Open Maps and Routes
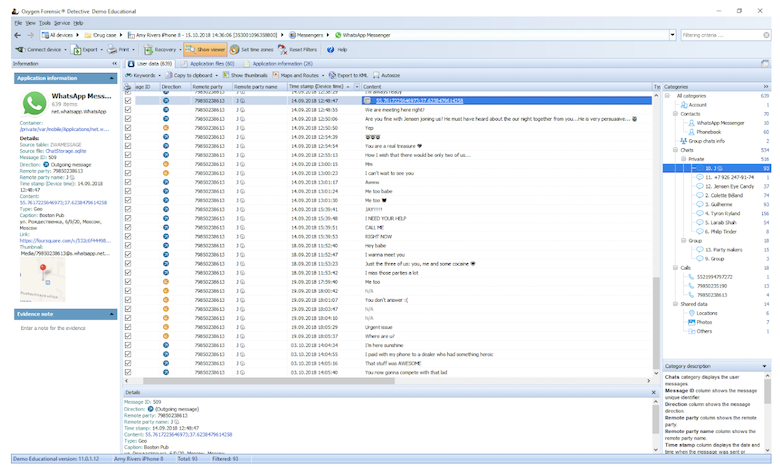The image size is (780, 472). click(x=296, y=76)
